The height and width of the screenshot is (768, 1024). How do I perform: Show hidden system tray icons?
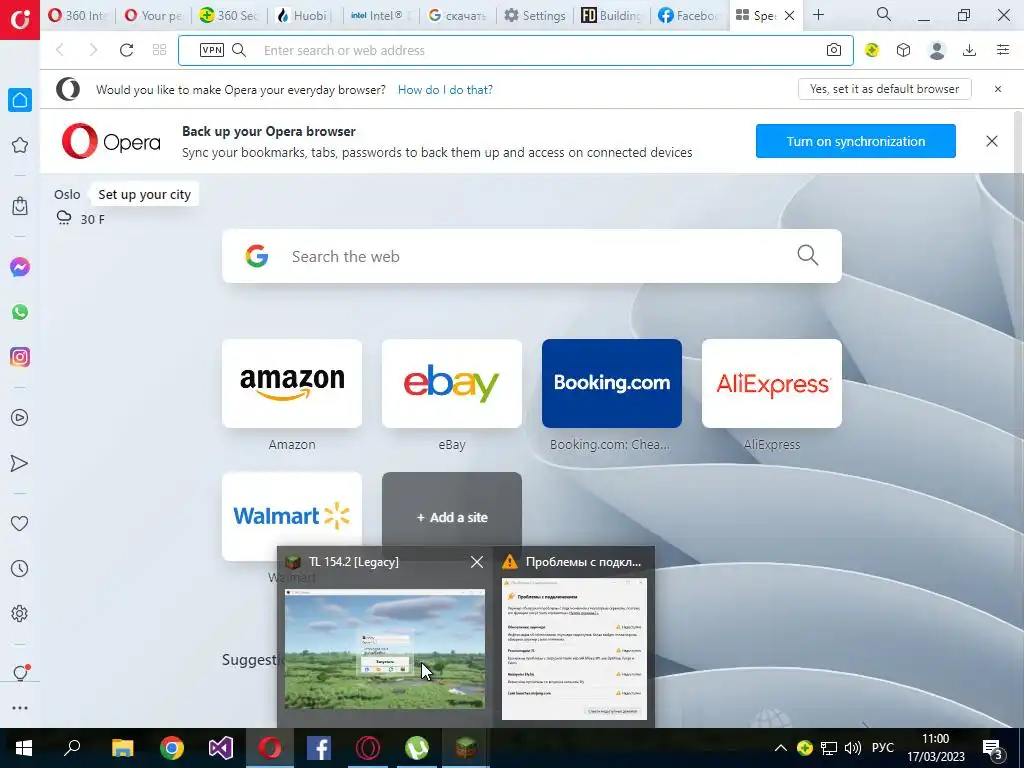[780, 748]
